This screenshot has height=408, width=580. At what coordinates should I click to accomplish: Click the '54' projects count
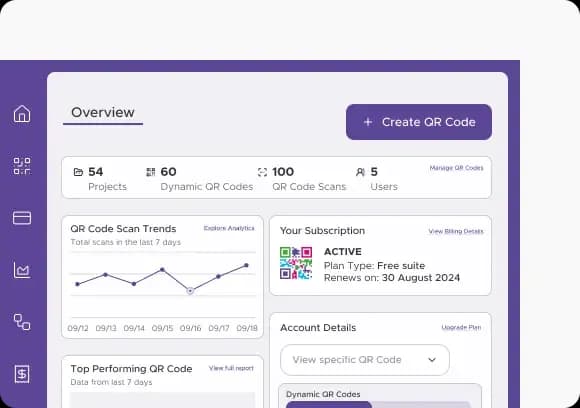[x=95, y=172]
